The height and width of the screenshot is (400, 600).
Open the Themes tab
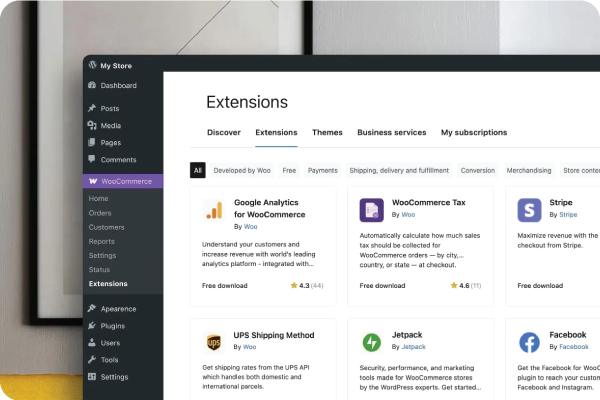pos(327,132)
